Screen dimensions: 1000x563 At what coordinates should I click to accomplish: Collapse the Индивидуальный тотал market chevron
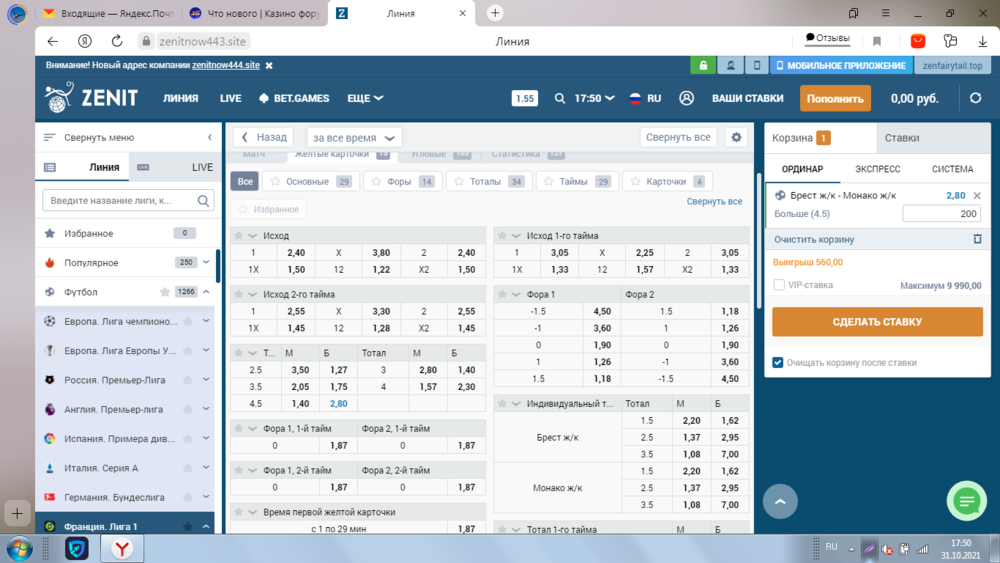click(516, 404)
